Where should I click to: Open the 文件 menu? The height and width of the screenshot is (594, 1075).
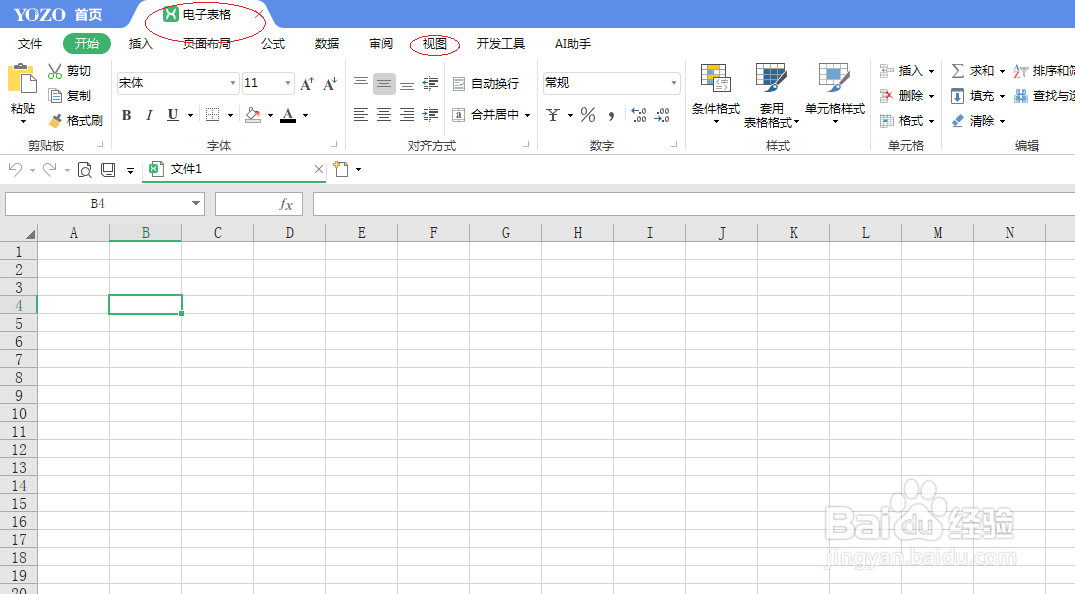coord(29,44)
